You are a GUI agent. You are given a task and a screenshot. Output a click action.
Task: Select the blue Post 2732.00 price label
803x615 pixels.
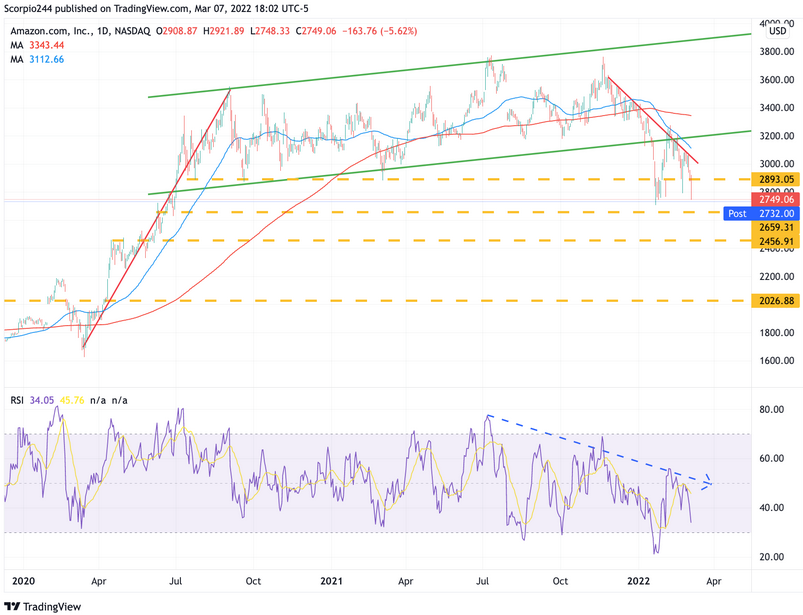tap(762, 214)
